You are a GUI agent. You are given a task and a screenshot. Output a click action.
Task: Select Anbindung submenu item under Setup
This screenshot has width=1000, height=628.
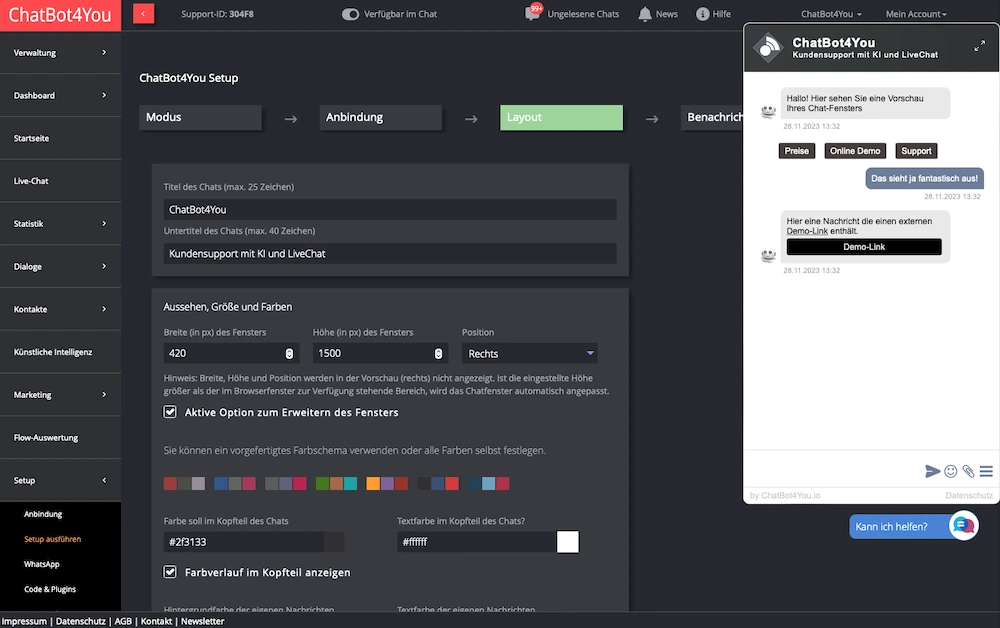(43, 514)
